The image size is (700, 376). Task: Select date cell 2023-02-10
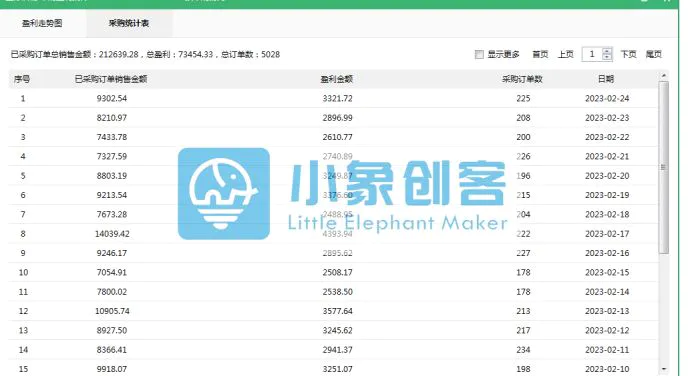click(607, 369)
